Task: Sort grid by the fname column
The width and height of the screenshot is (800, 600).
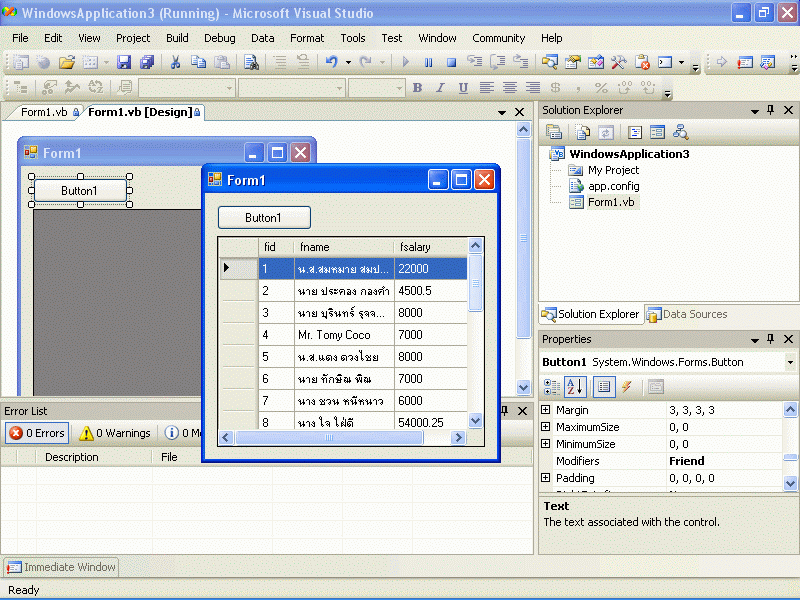Action: tap(344, 247)
